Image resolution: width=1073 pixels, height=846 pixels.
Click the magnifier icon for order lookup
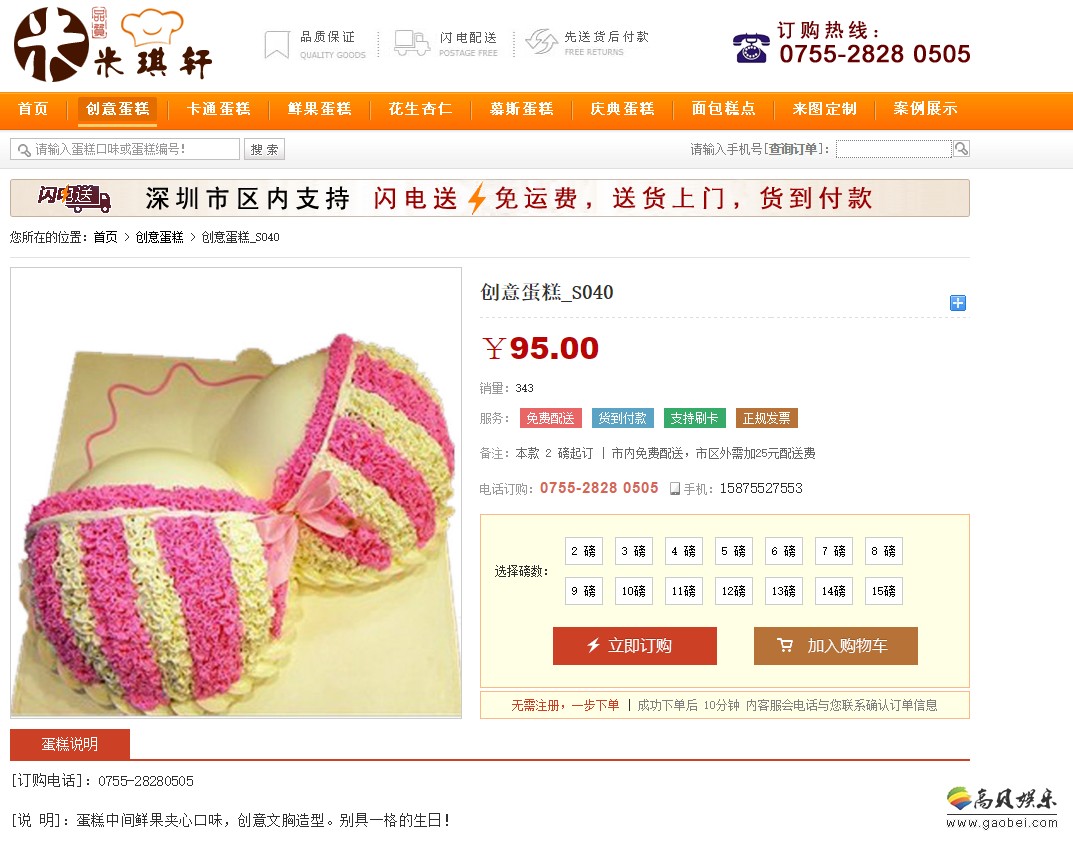[961, 149]
